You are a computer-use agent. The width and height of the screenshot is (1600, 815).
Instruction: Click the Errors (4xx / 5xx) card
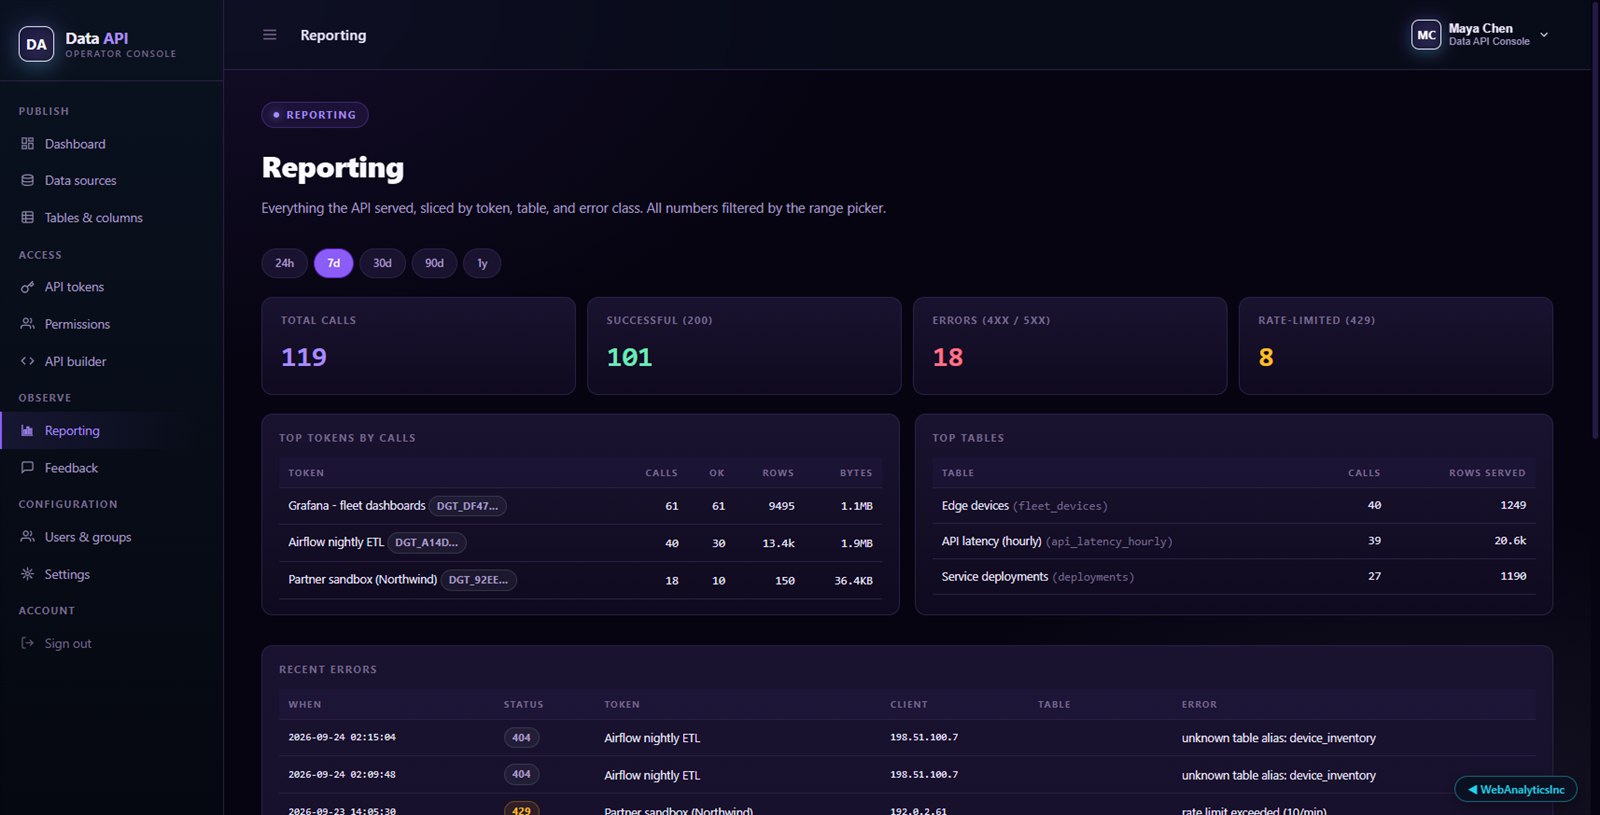pos(1070,346)
